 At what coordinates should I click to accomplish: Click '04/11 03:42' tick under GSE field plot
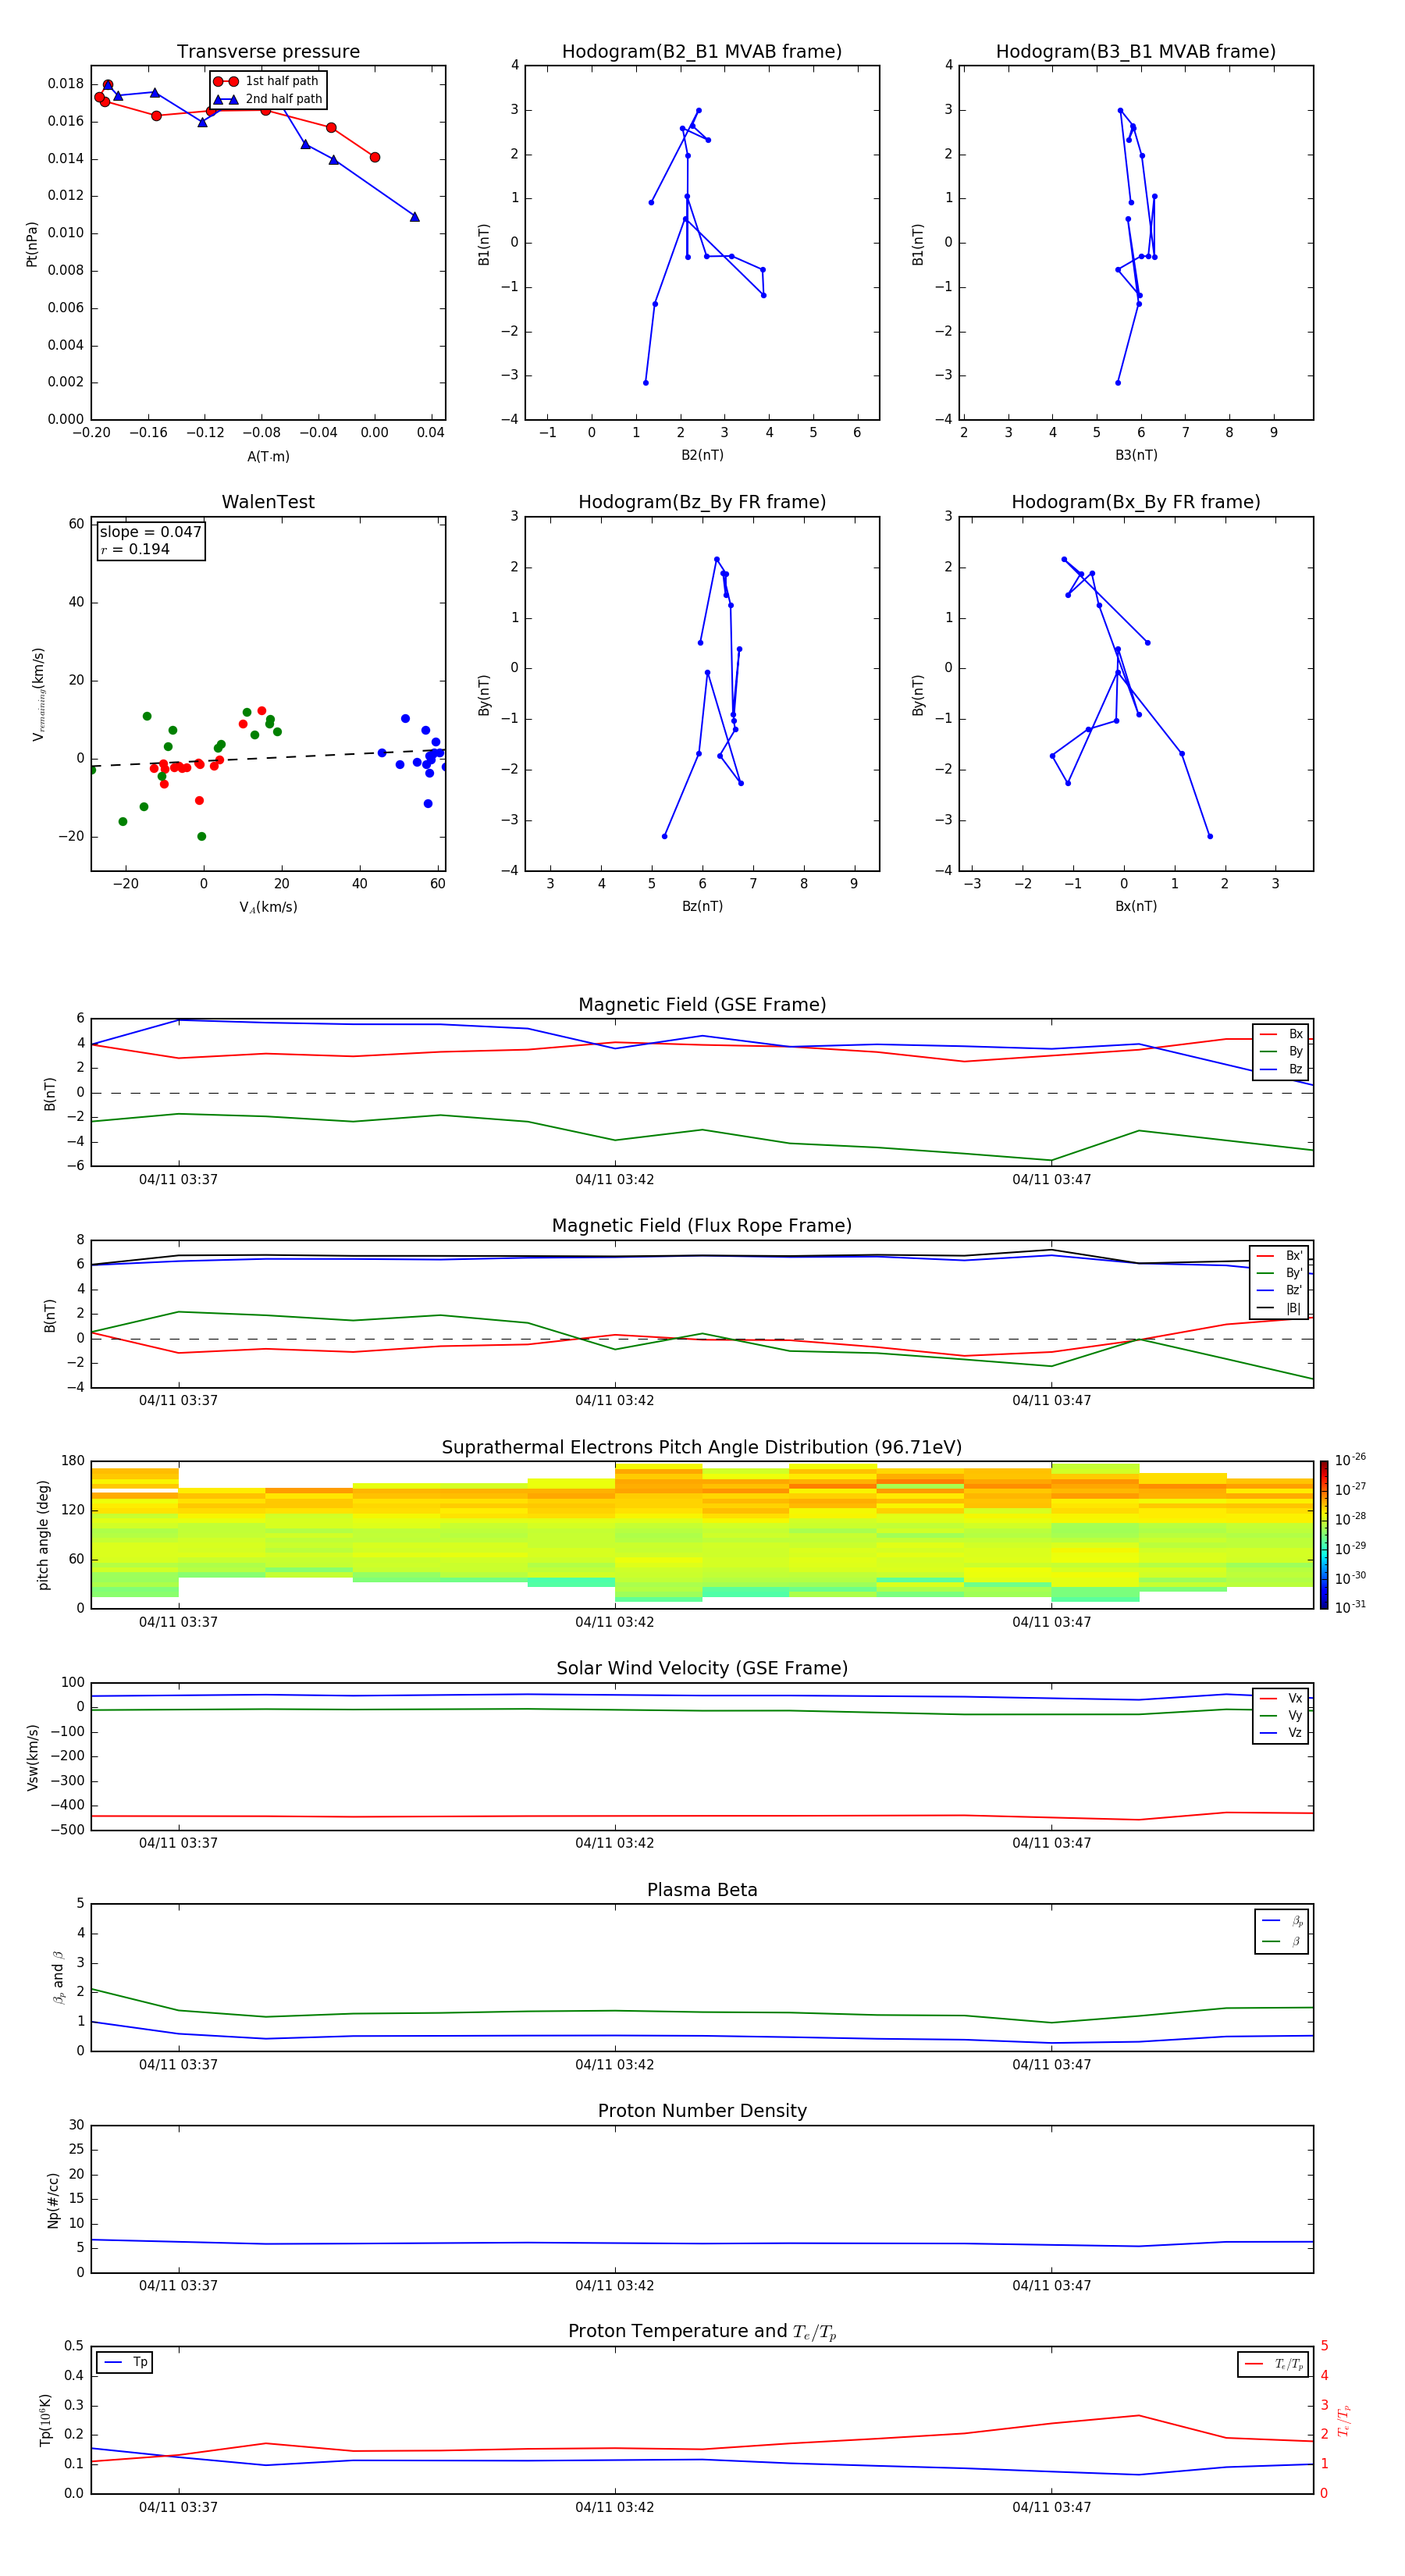tap(615, 1180)
